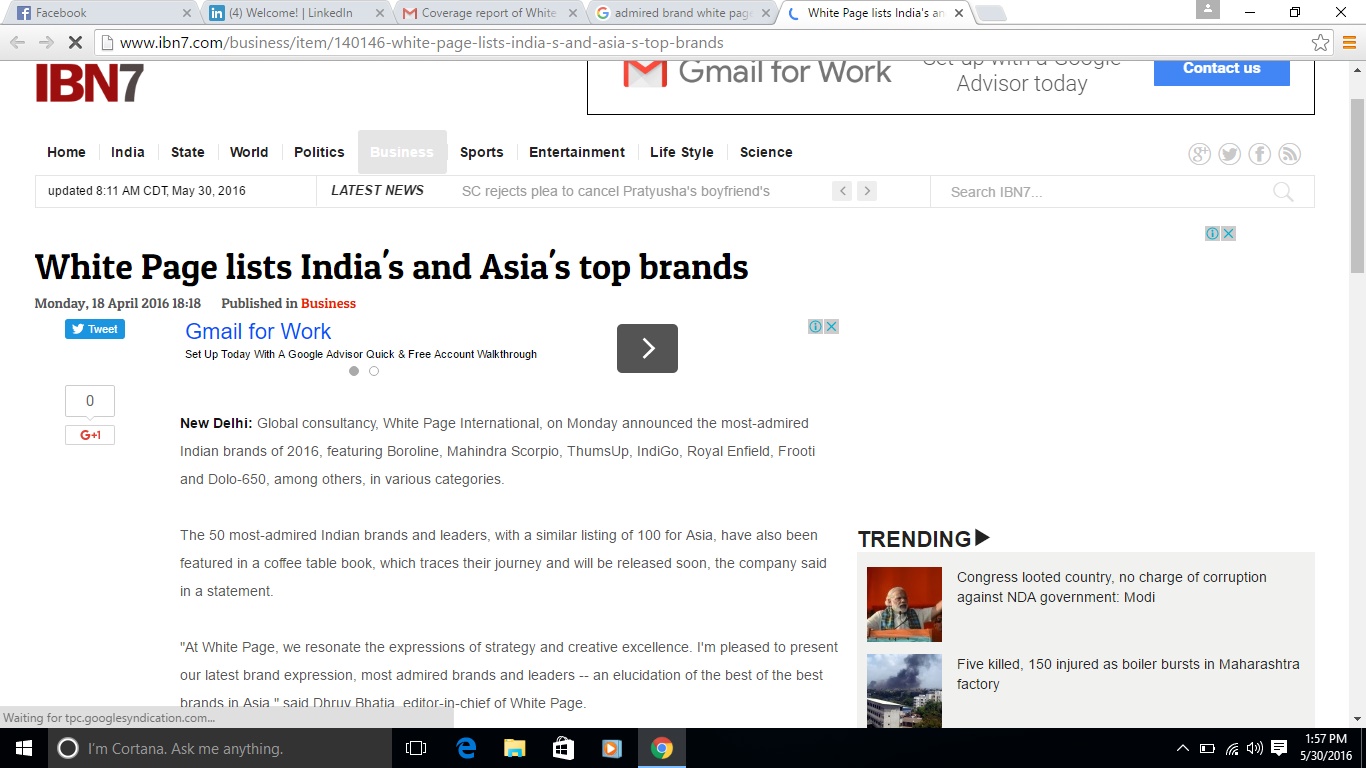The height and width of the screenshot is (768, 1366).
Task: Open the Life Style menu item
Action: pyautogui.click(x=682, y=152)
